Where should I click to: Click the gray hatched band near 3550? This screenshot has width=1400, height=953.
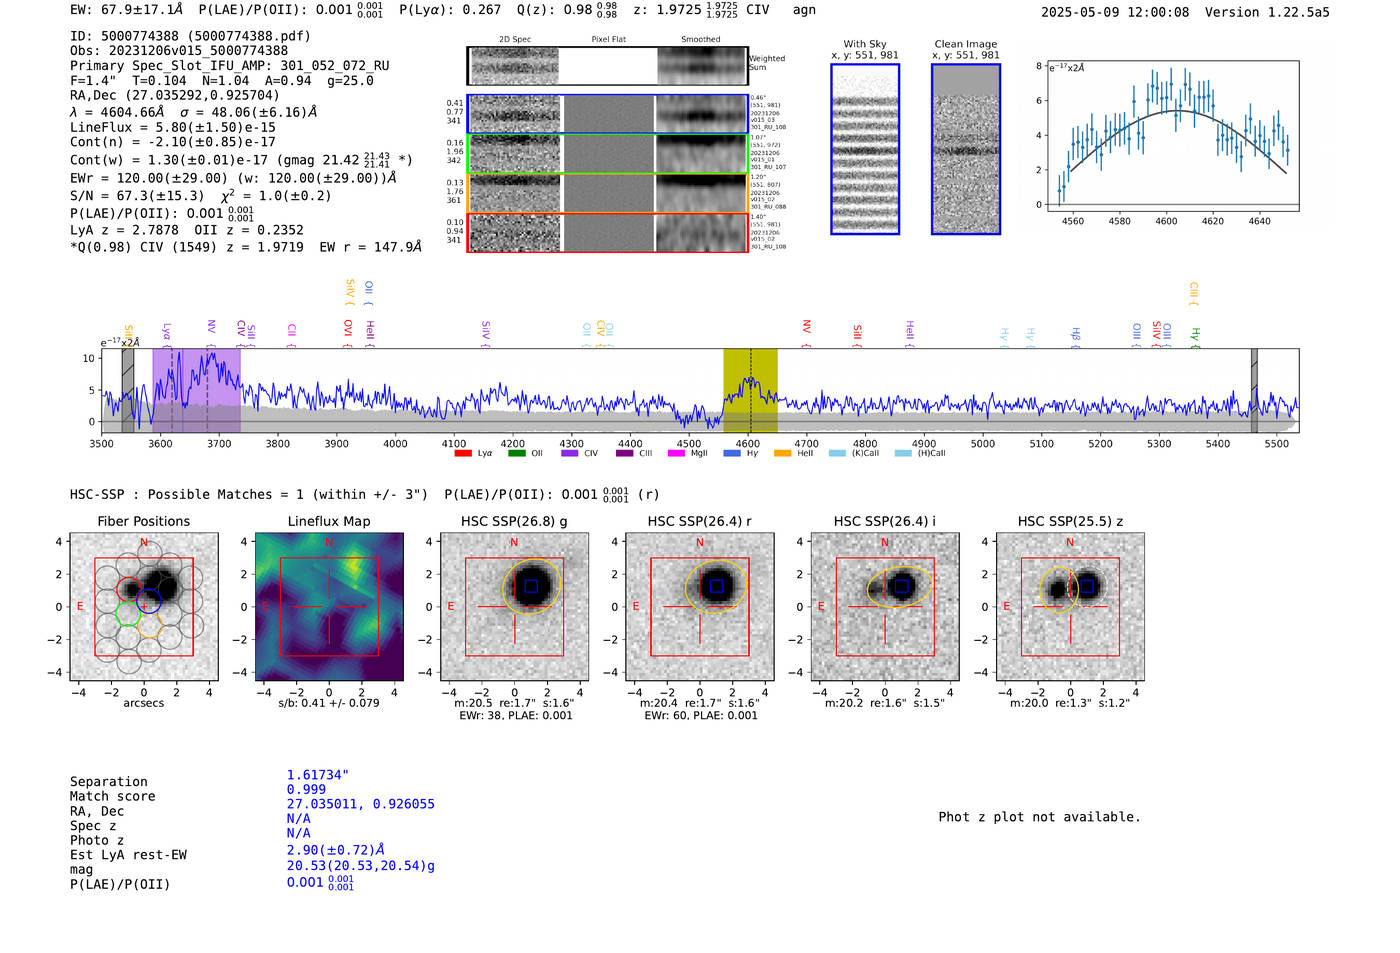[x=128, y=391]
